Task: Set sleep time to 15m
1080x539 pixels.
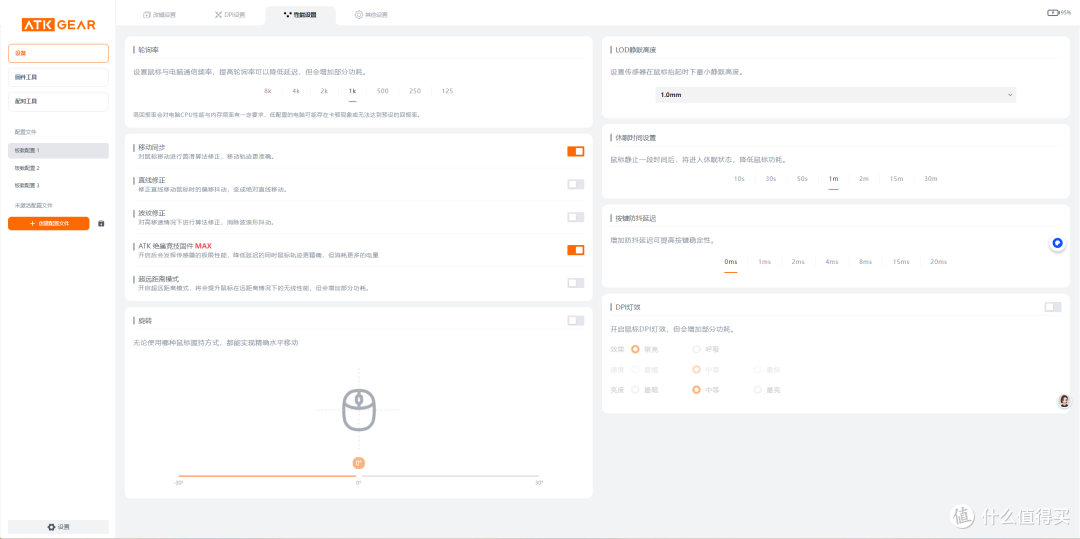Action: [896, 179]
